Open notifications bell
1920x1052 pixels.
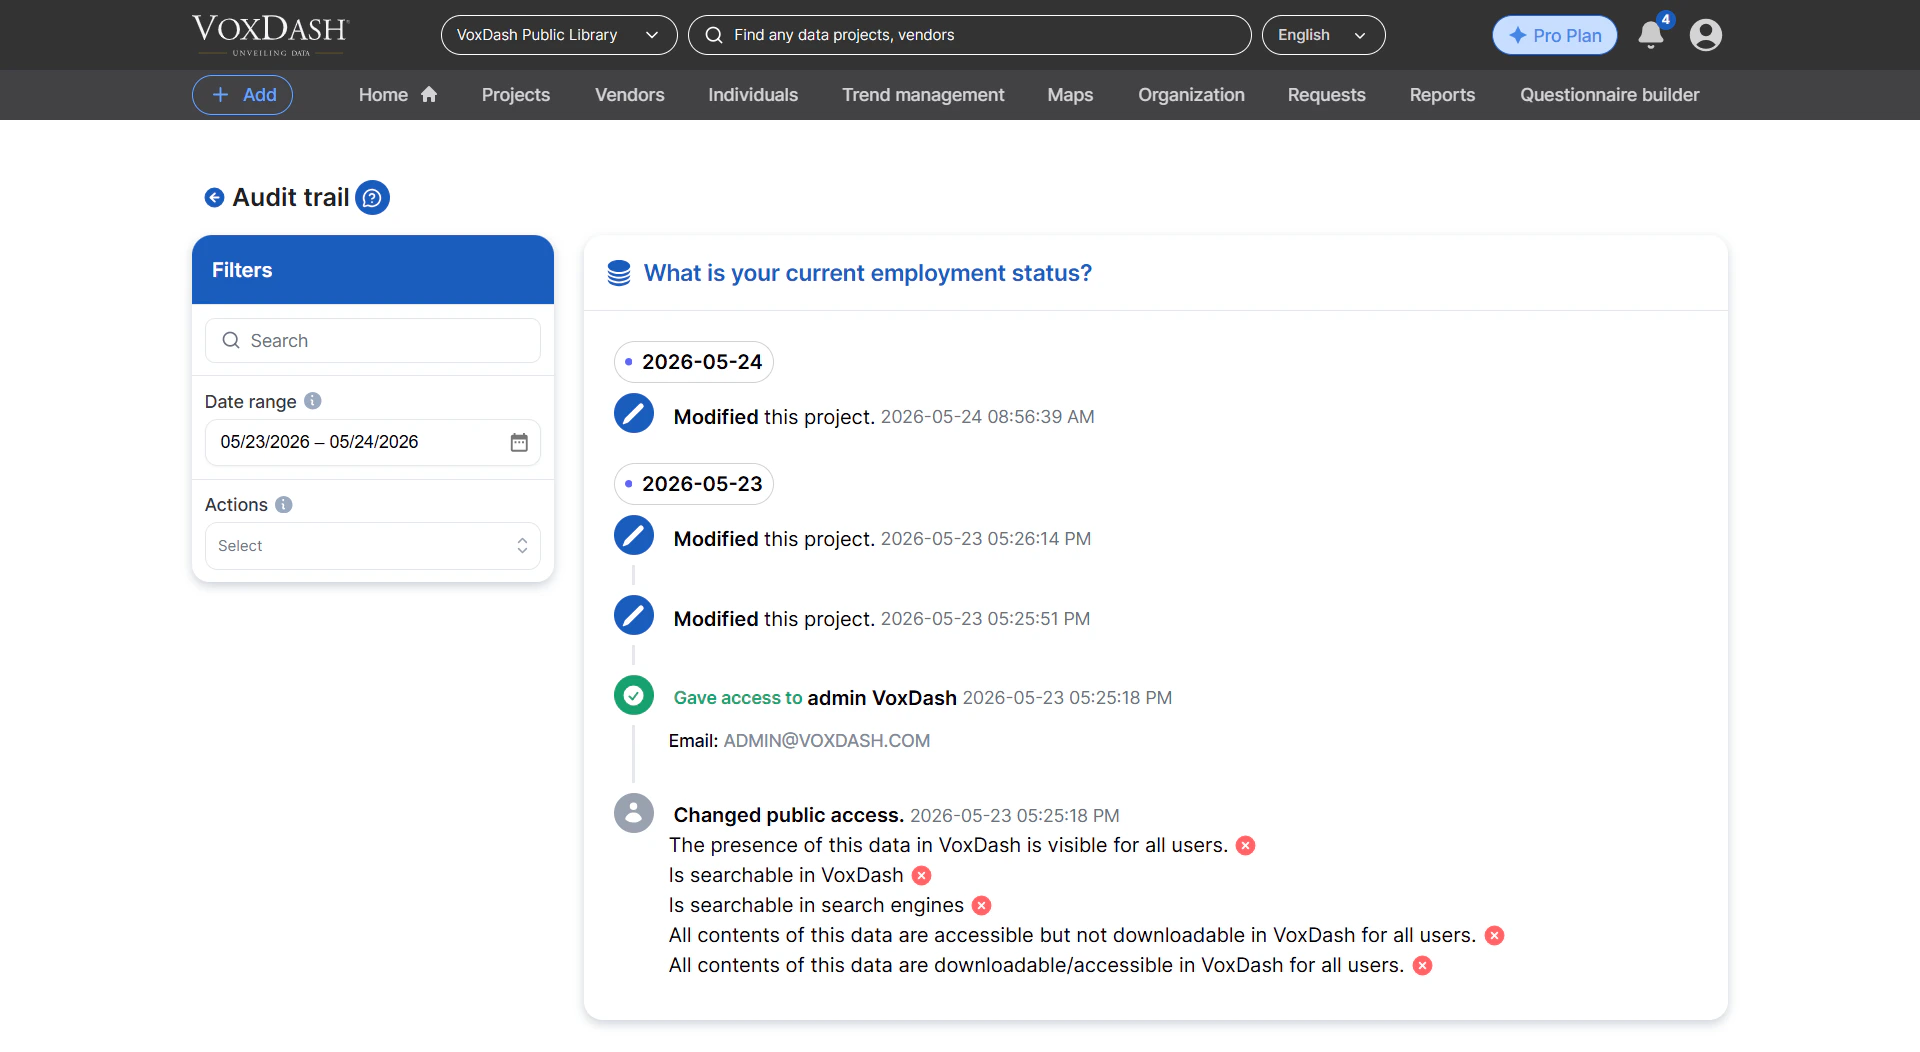(1651, 35)
